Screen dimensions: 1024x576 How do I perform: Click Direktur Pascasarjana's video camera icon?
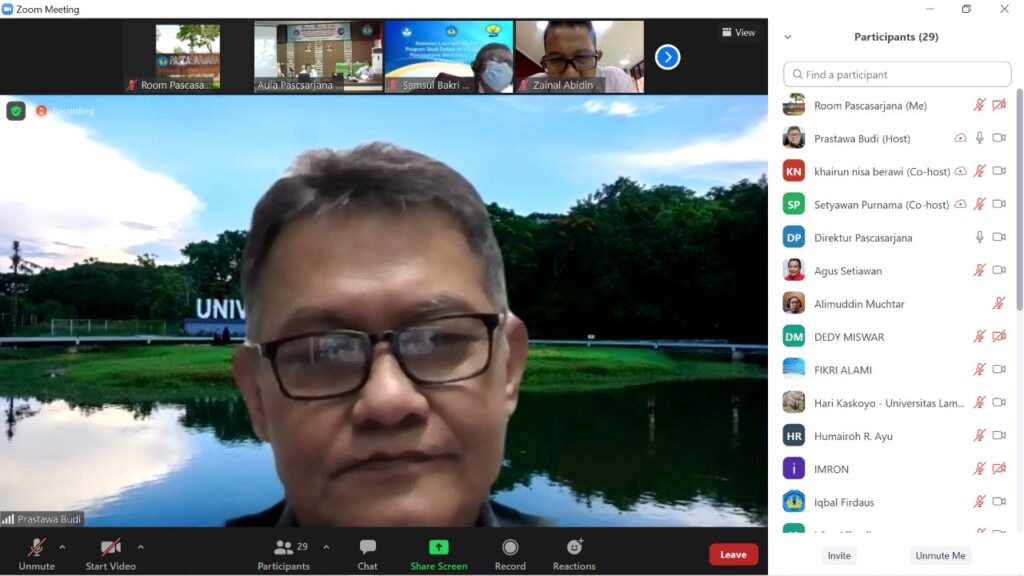pos(998,237)
